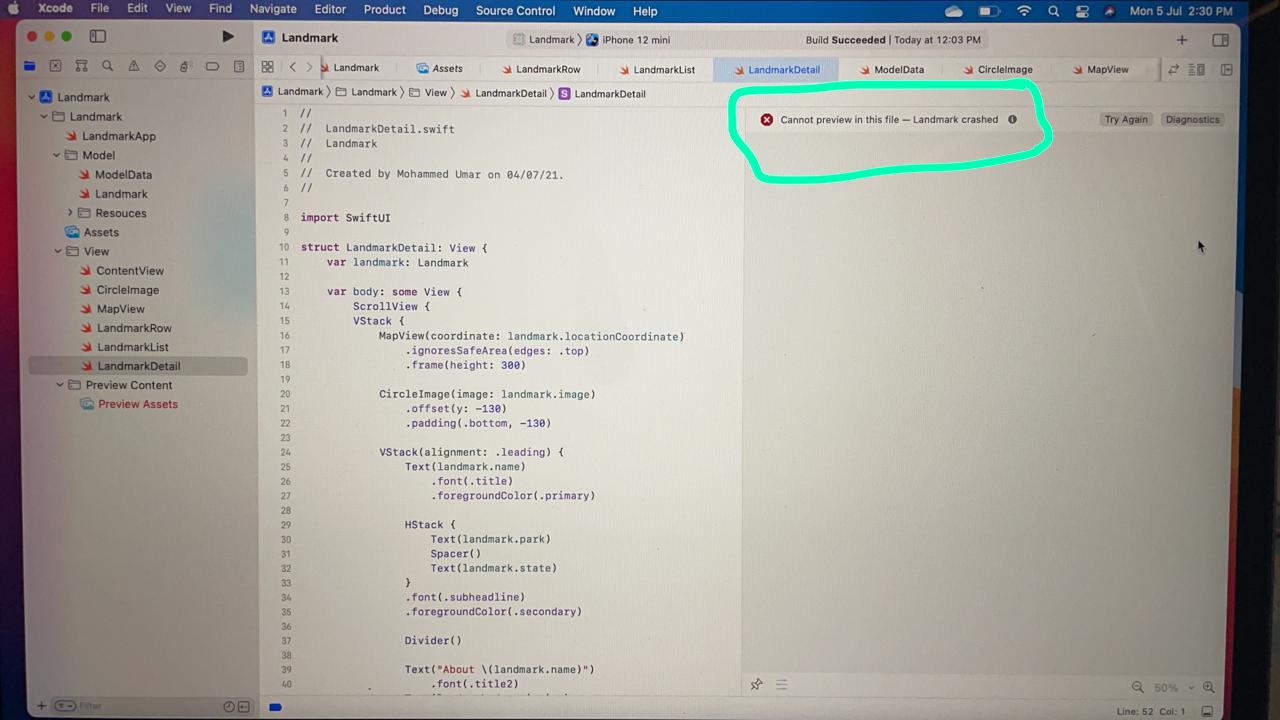Add a library item with plus button
1280x720 pixels.
coord(1182,40)
